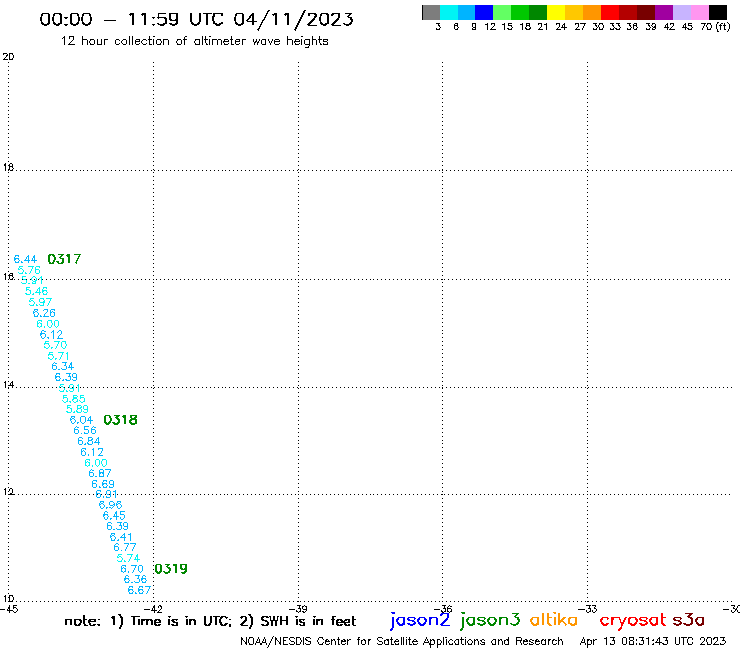Select the yellow swatch in the color scale
740x650 pixels.
click(x=555, y=12)
